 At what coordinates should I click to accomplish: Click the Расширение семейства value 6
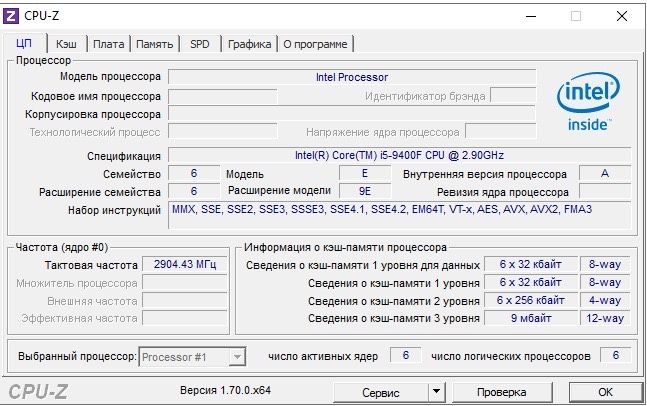pos(194,191)
